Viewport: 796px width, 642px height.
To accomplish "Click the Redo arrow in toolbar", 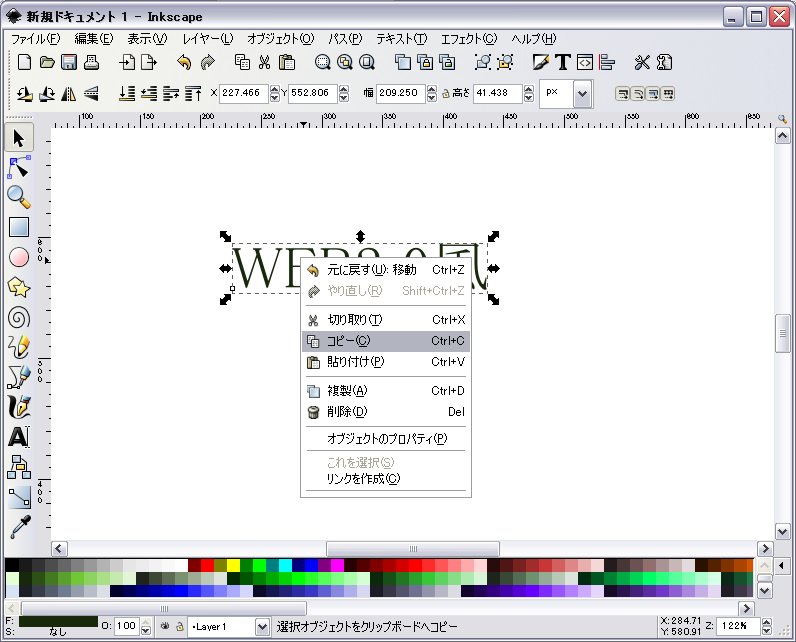I will tap(207, 62).
